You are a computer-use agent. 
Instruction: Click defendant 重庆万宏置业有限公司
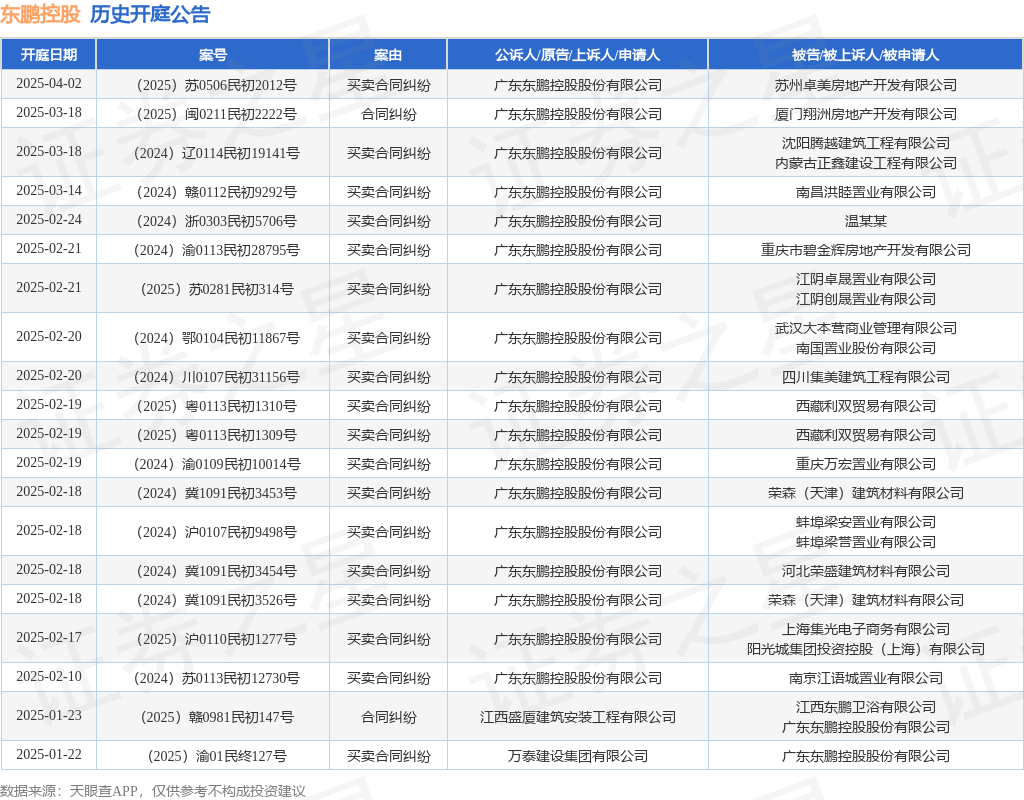[x=865, y=464]
